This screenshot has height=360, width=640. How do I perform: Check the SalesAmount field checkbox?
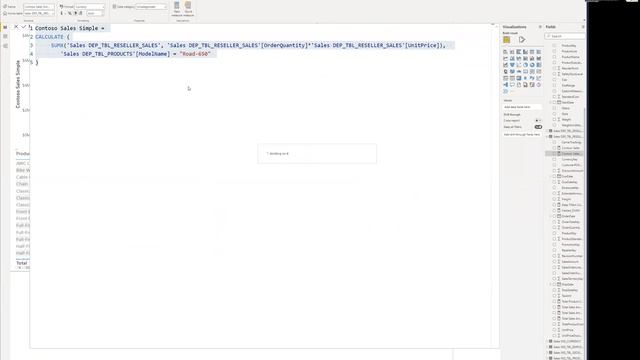point(554,262)
